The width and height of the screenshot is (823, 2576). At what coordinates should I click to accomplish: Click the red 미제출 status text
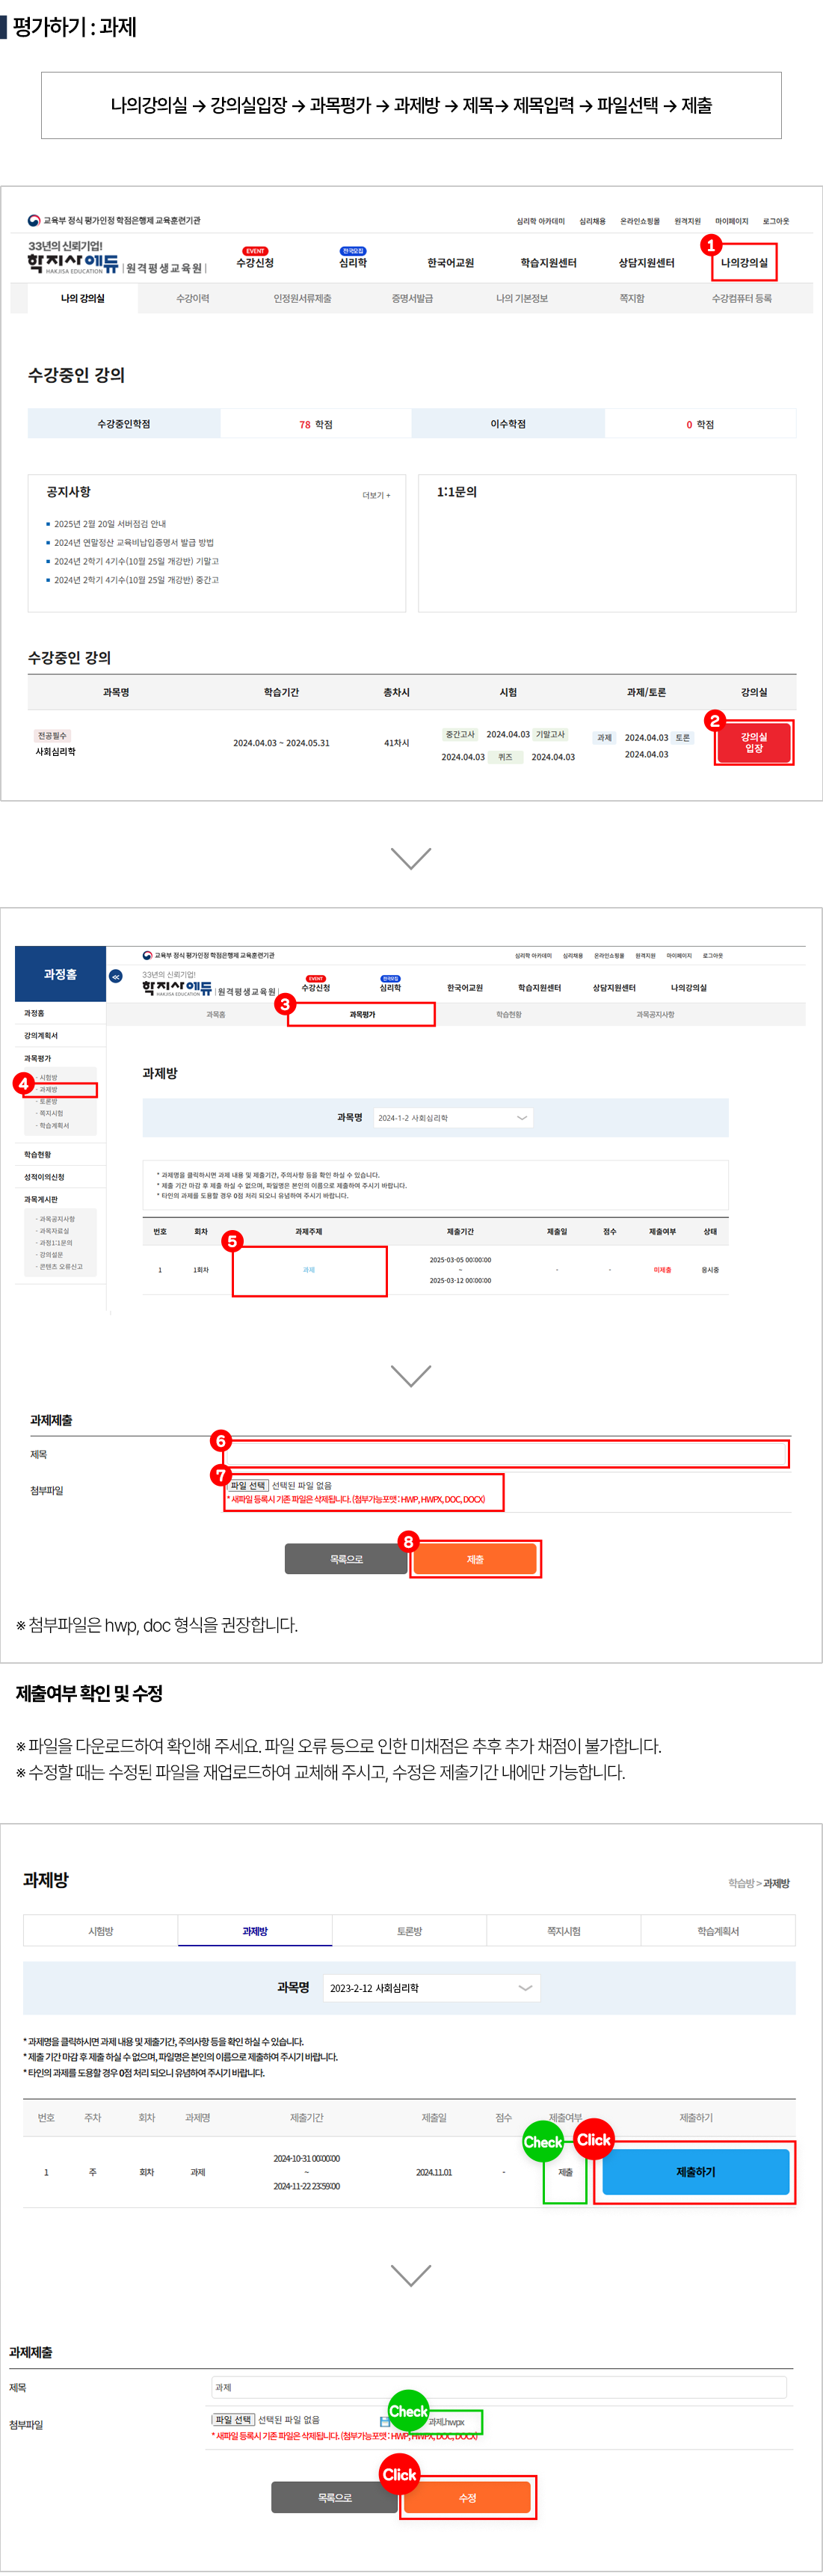(662, 1270)
